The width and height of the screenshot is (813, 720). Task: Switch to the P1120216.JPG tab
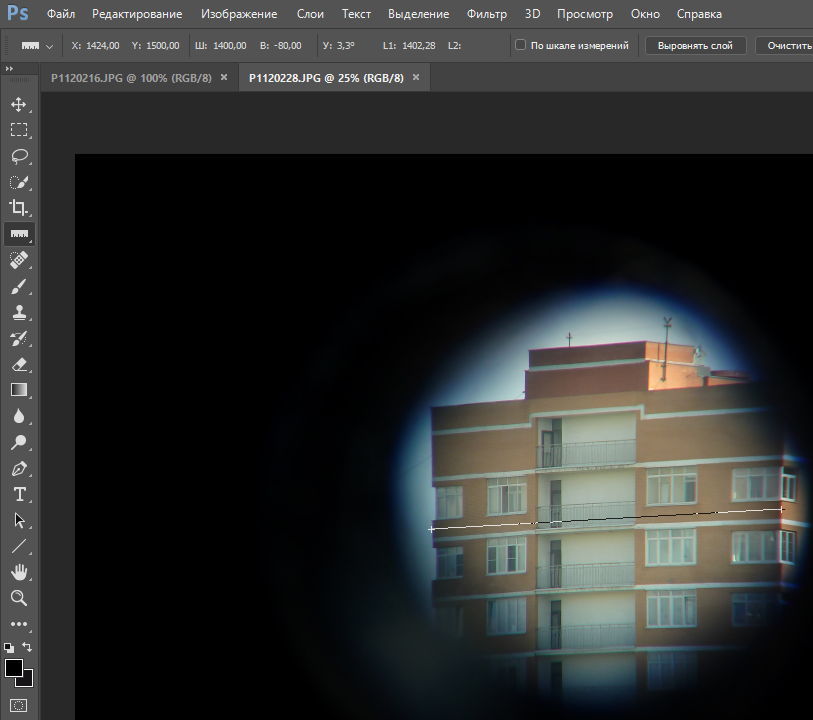pyautogui.click(x=131, y=78)
